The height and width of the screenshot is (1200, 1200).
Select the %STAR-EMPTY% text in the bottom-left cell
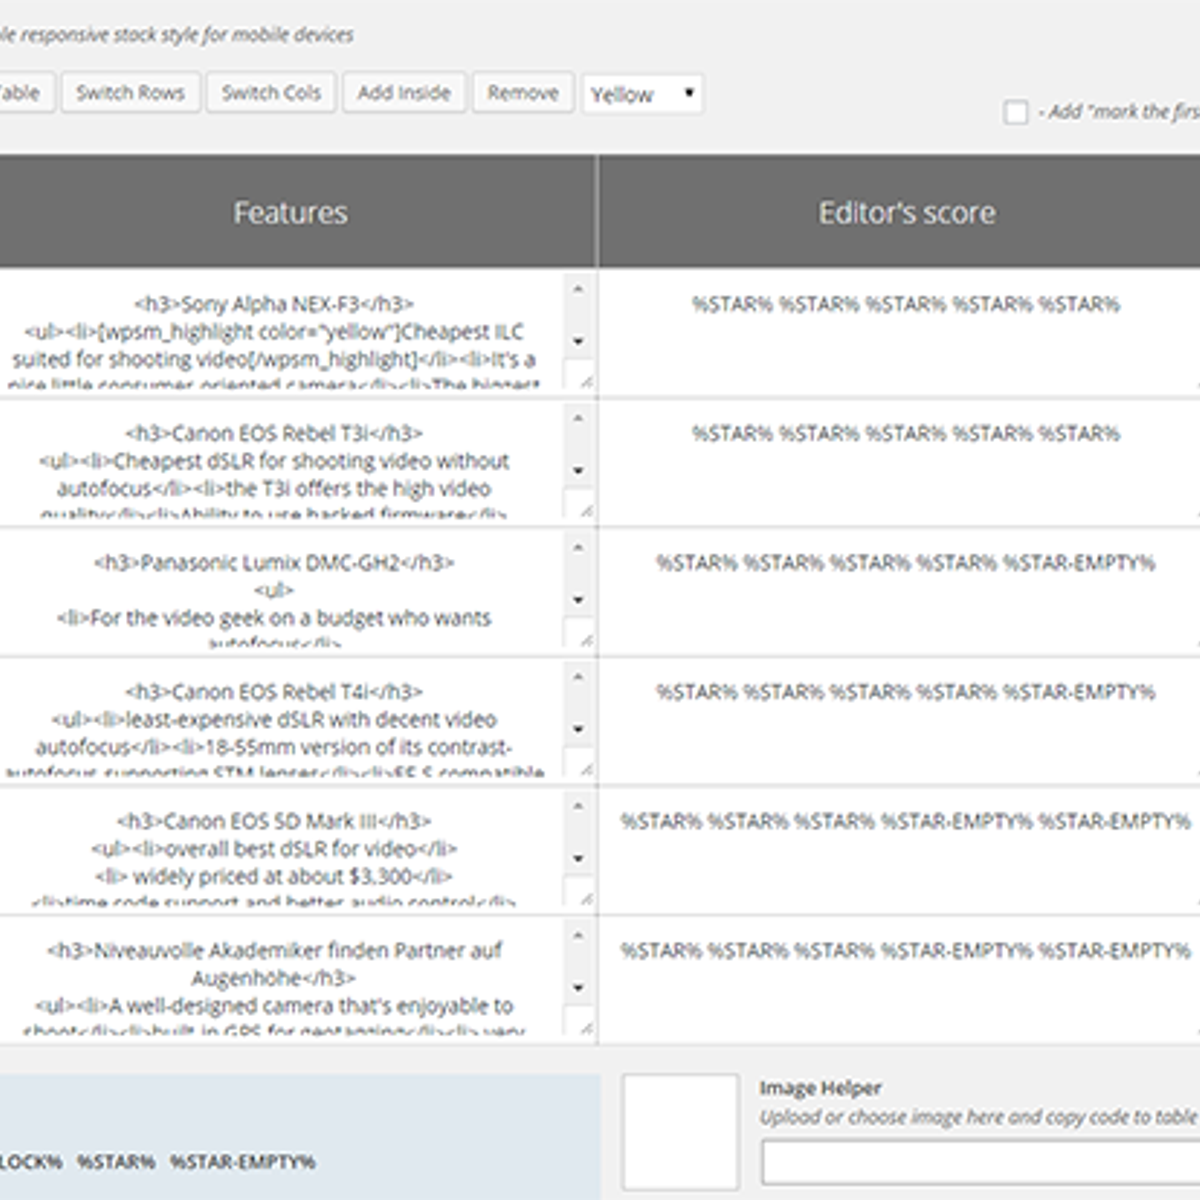tap(241, 1163)
